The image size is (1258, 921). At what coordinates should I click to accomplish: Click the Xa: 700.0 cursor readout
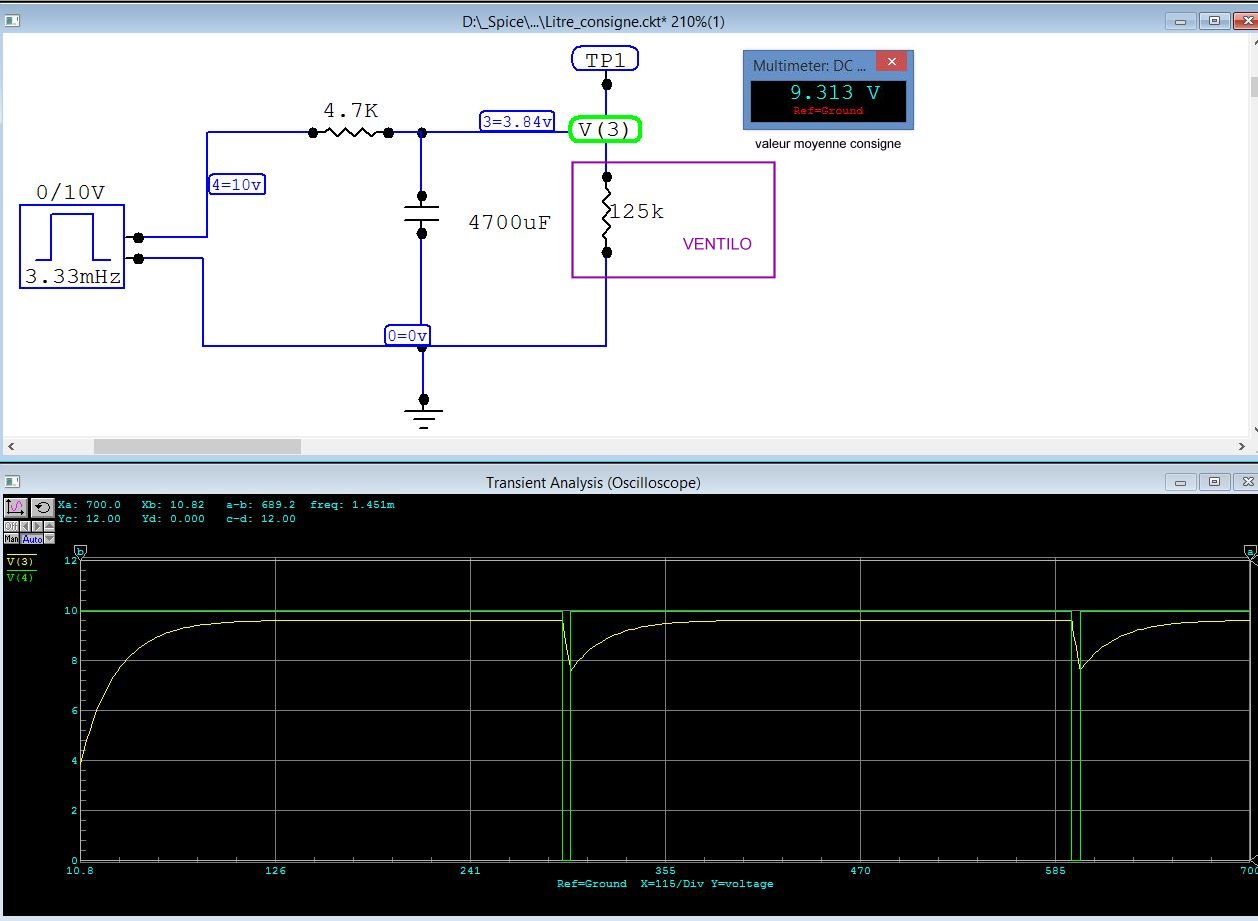(x=89, y=505)
